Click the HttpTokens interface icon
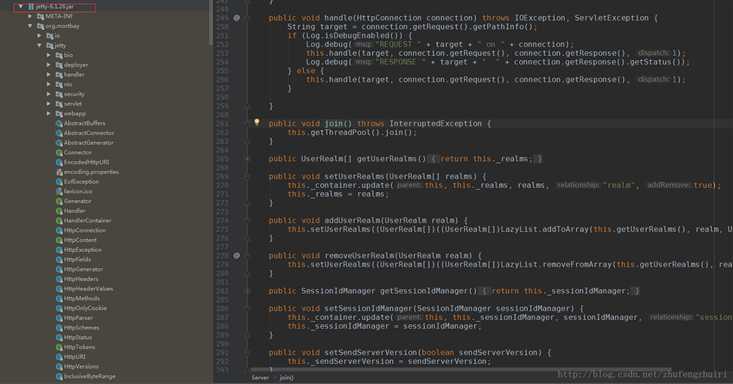The width and height of the screenshot is (733, 384). [59, 347]
